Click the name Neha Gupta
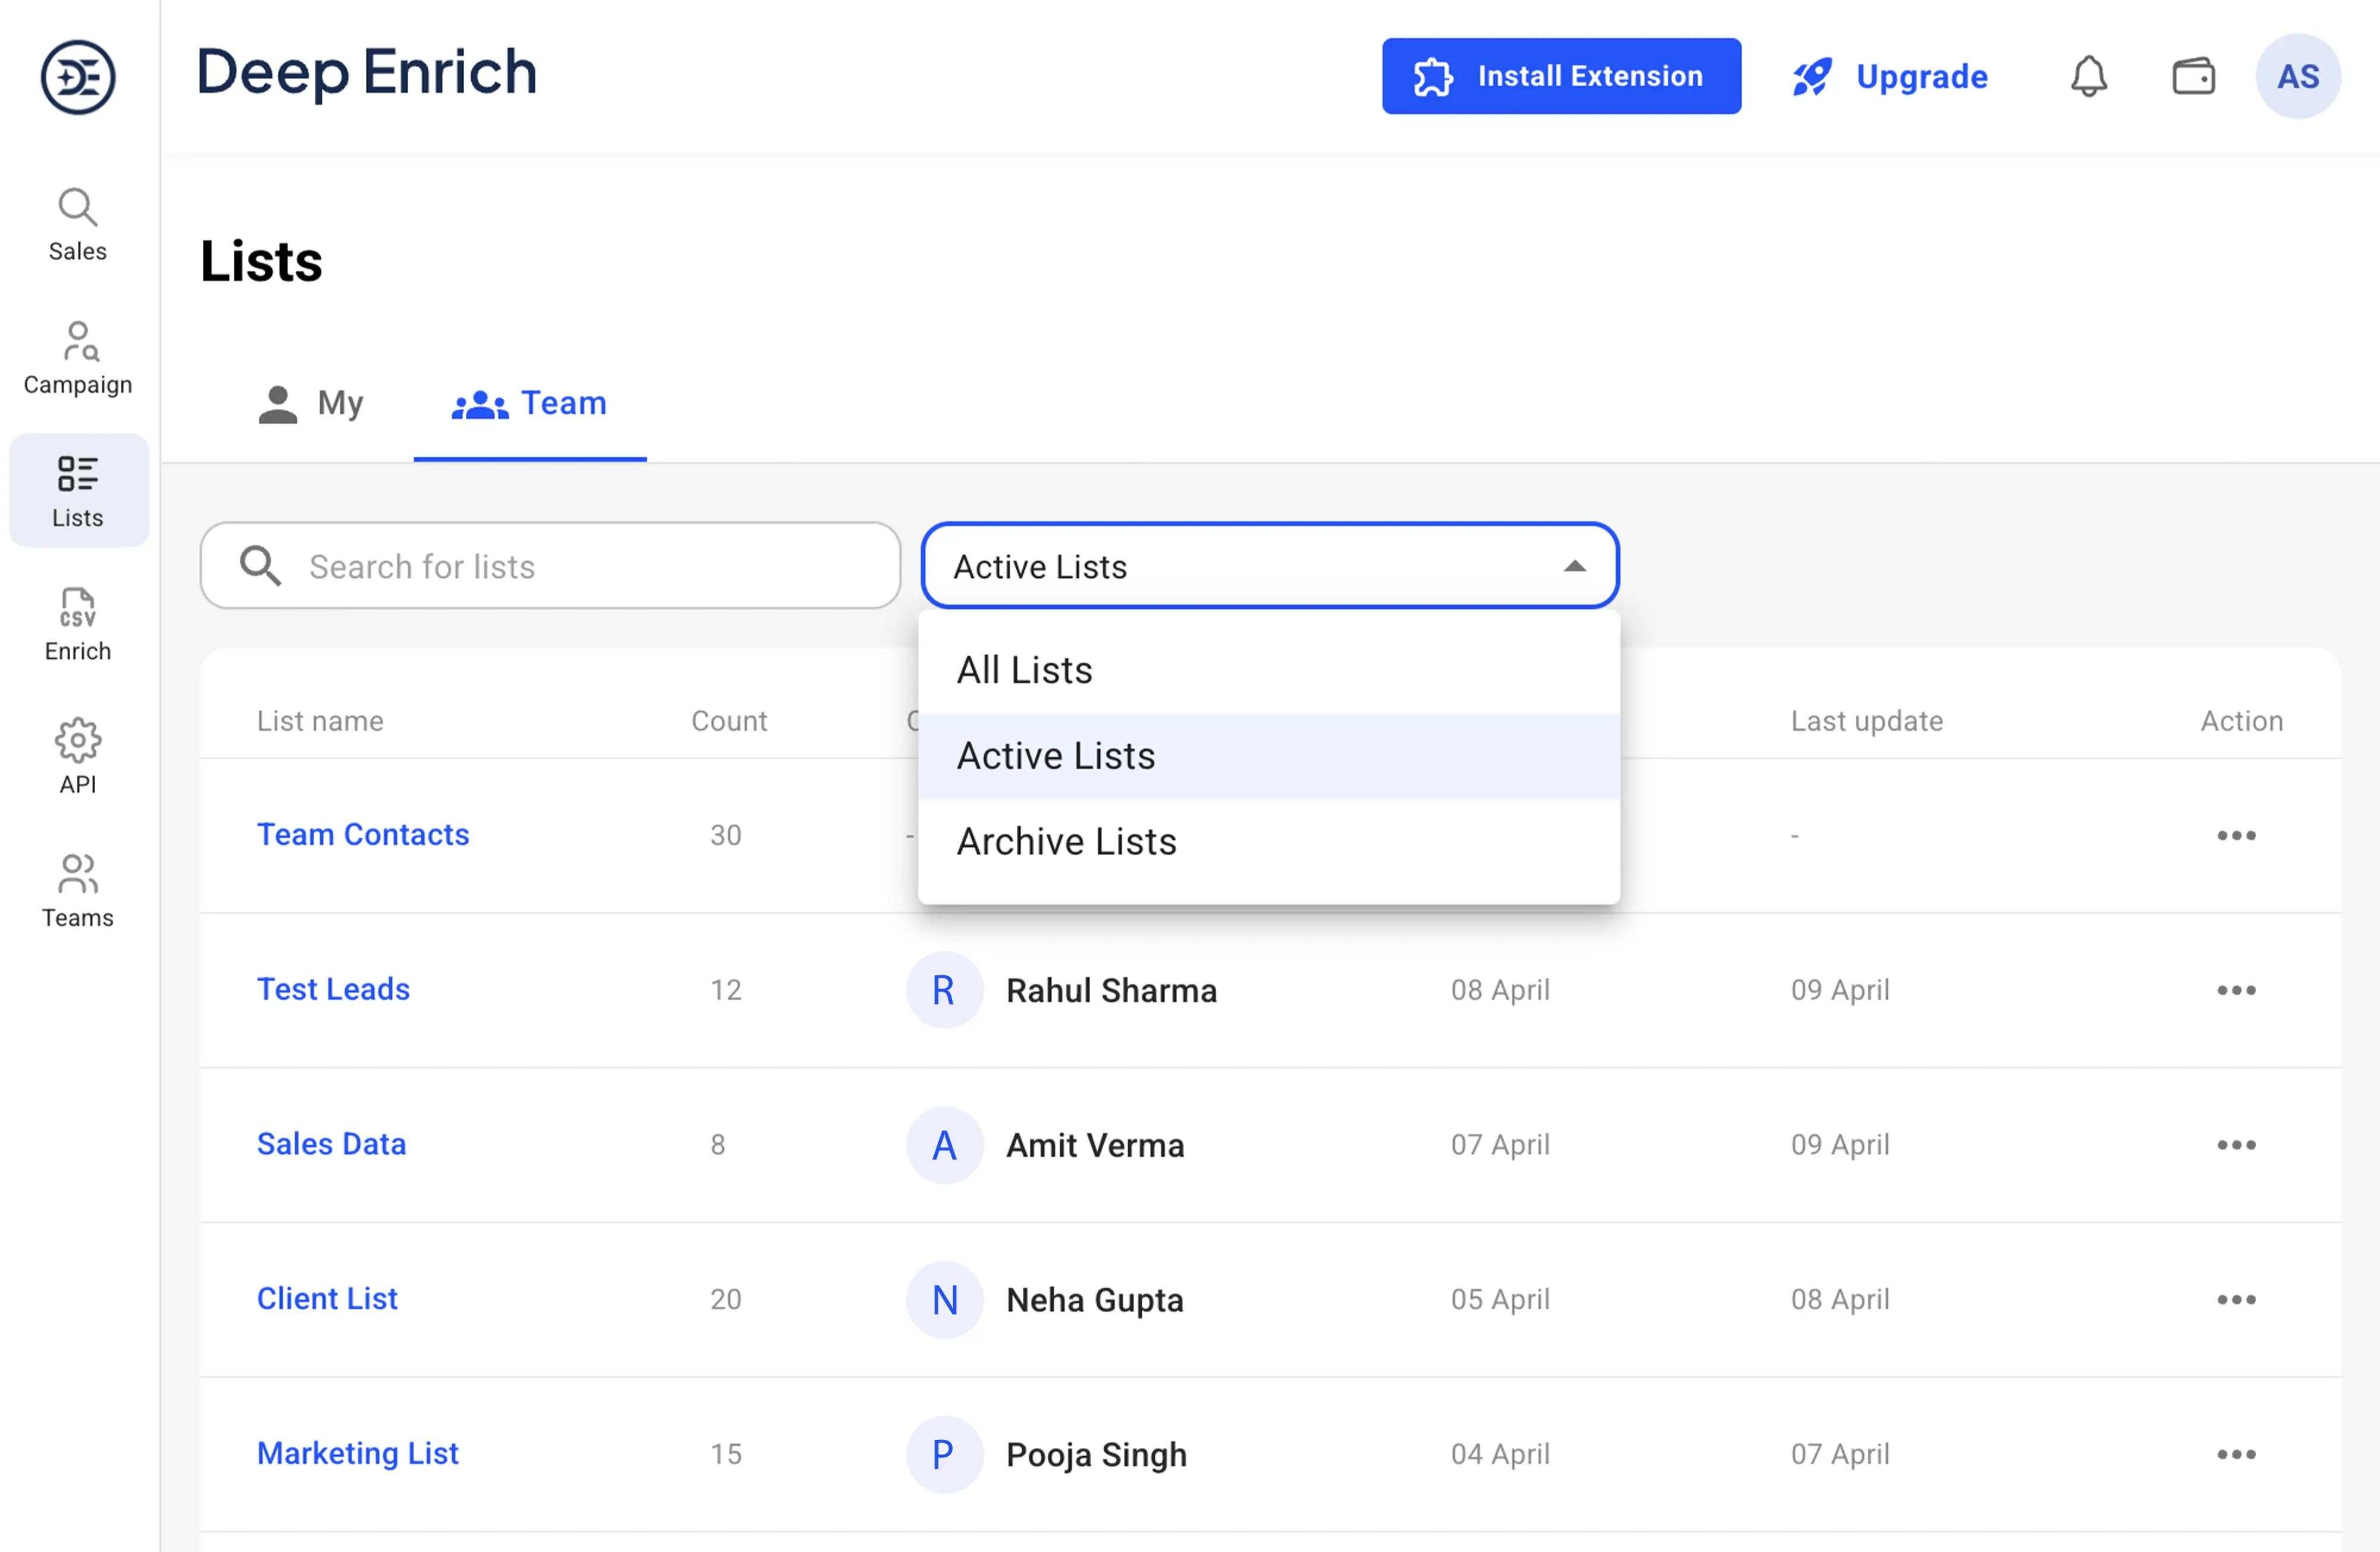Image resolution: width=2380 pixels, height=1552 pixels. 1095,1300
